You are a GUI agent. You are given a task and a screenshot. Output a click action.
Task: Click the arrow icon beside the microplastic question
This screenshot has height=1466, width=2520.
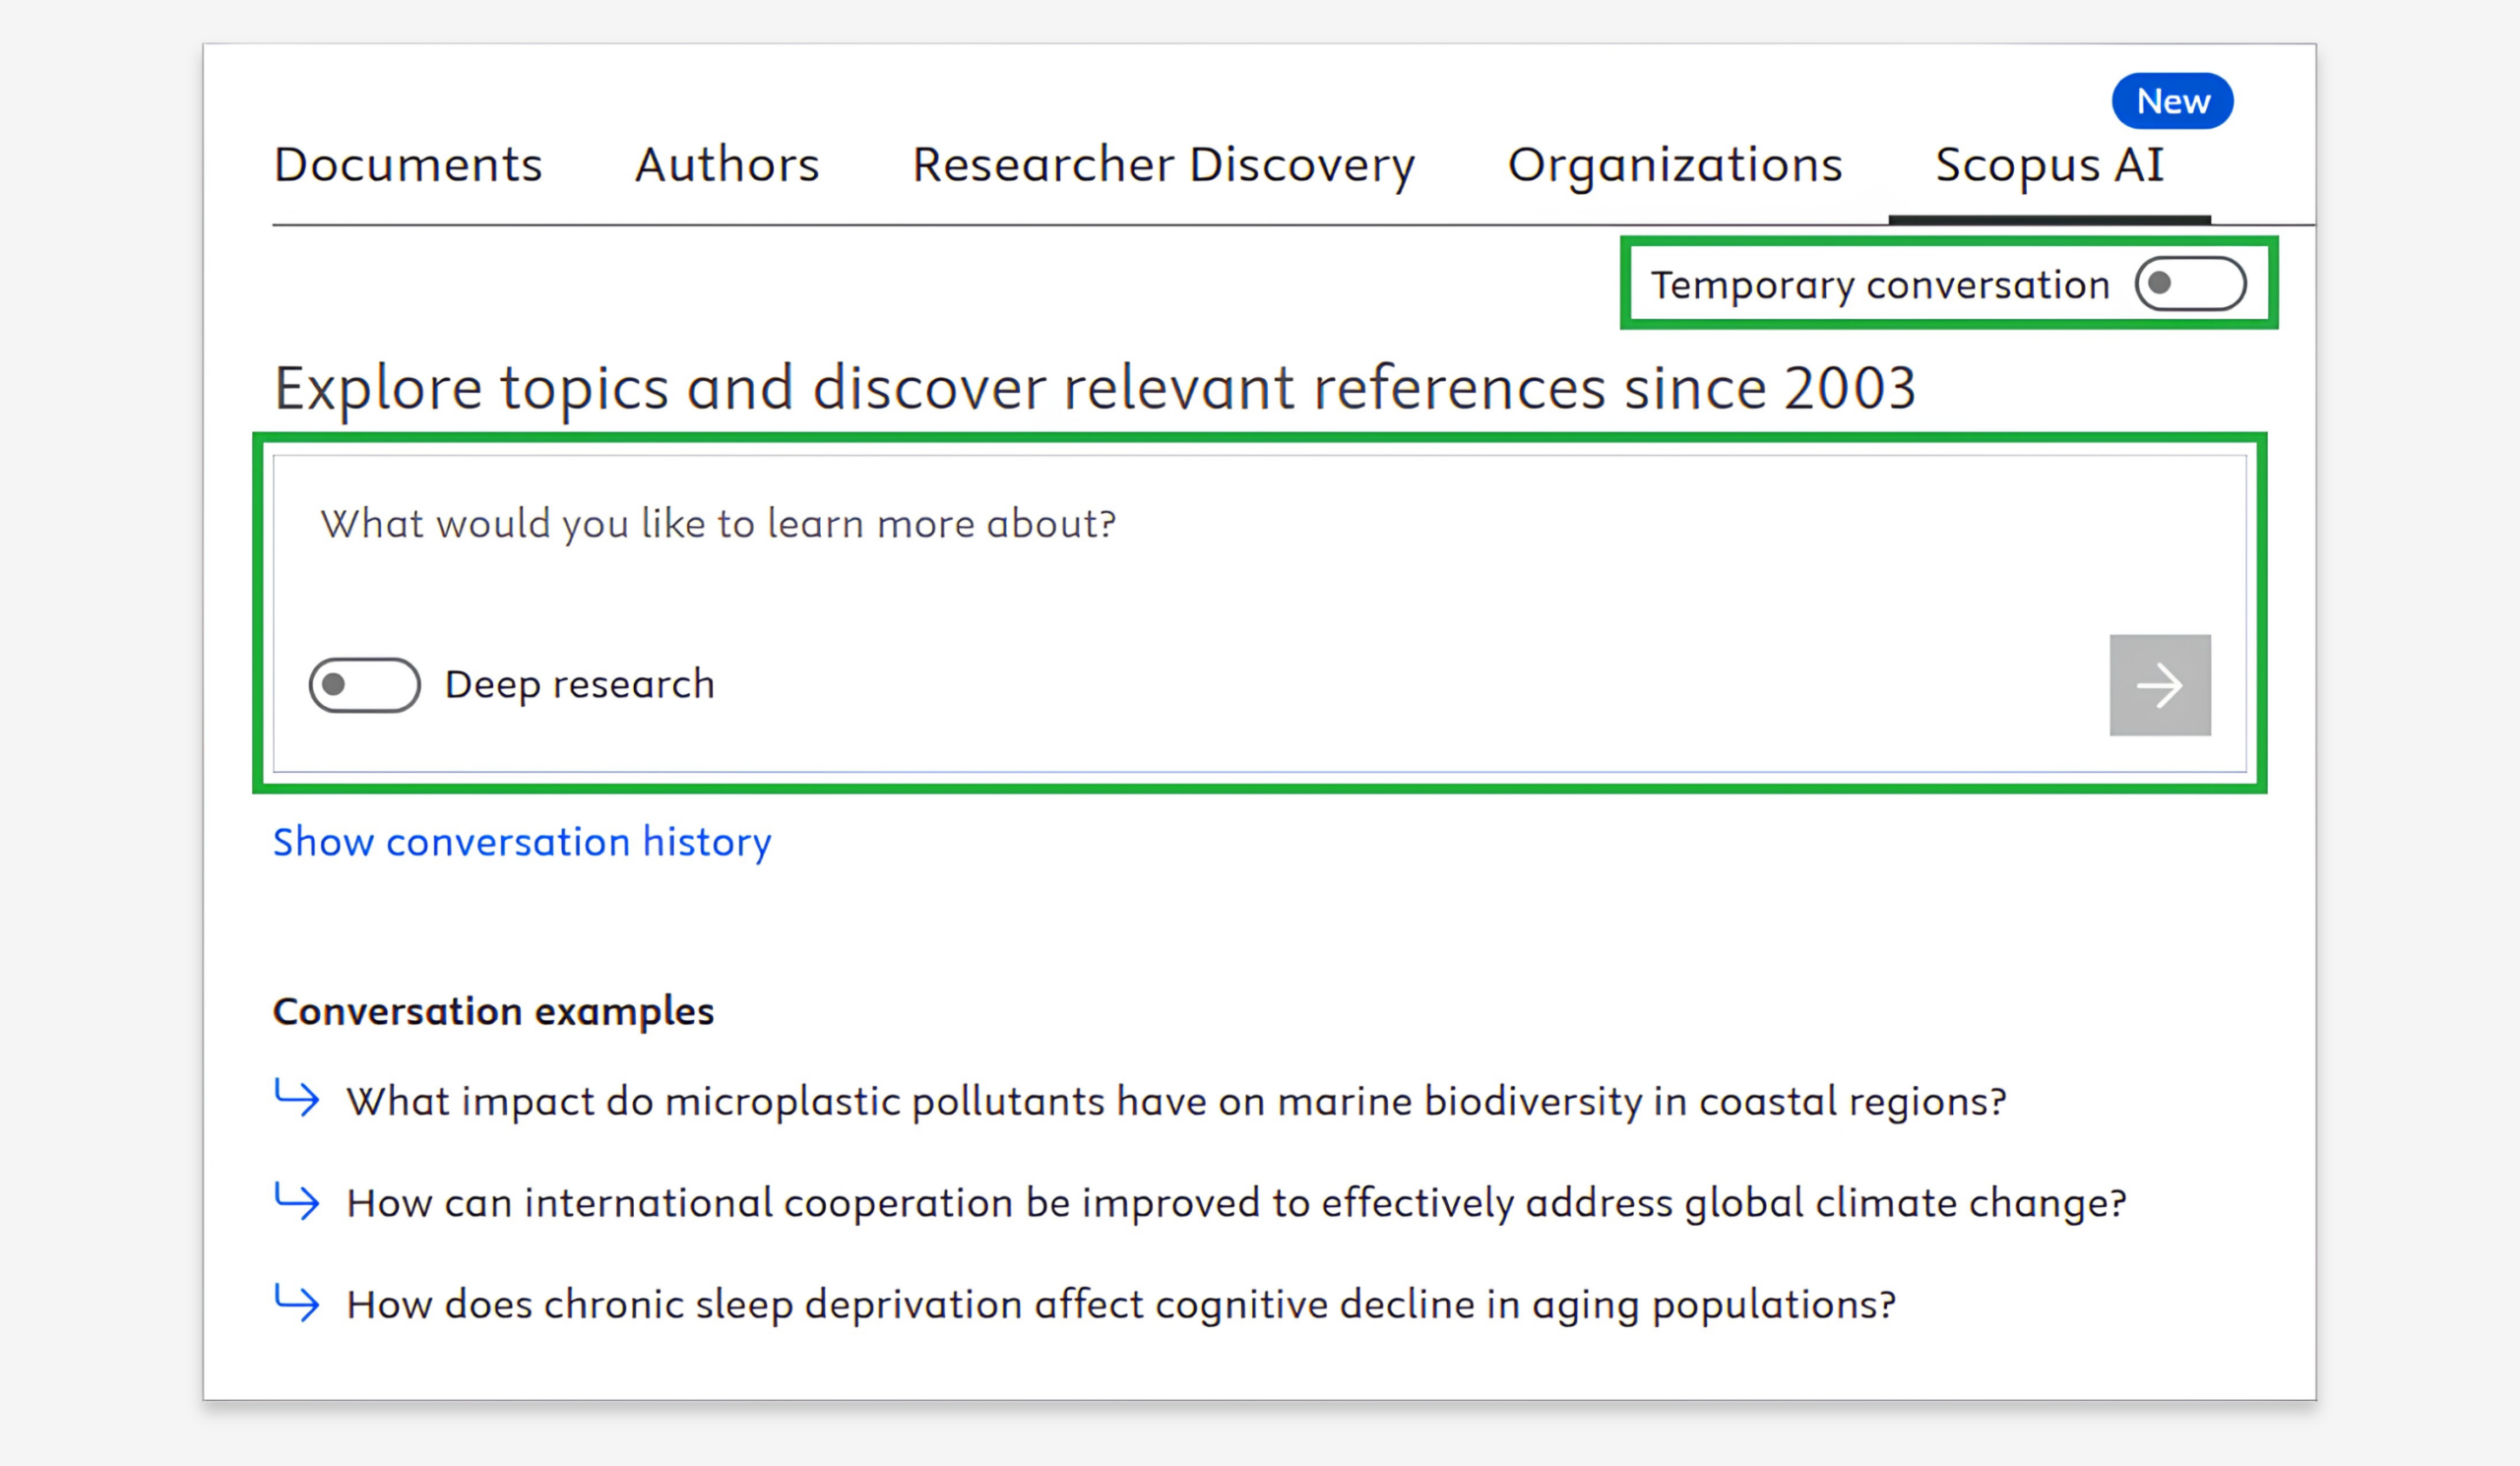tap(297, 1098)
